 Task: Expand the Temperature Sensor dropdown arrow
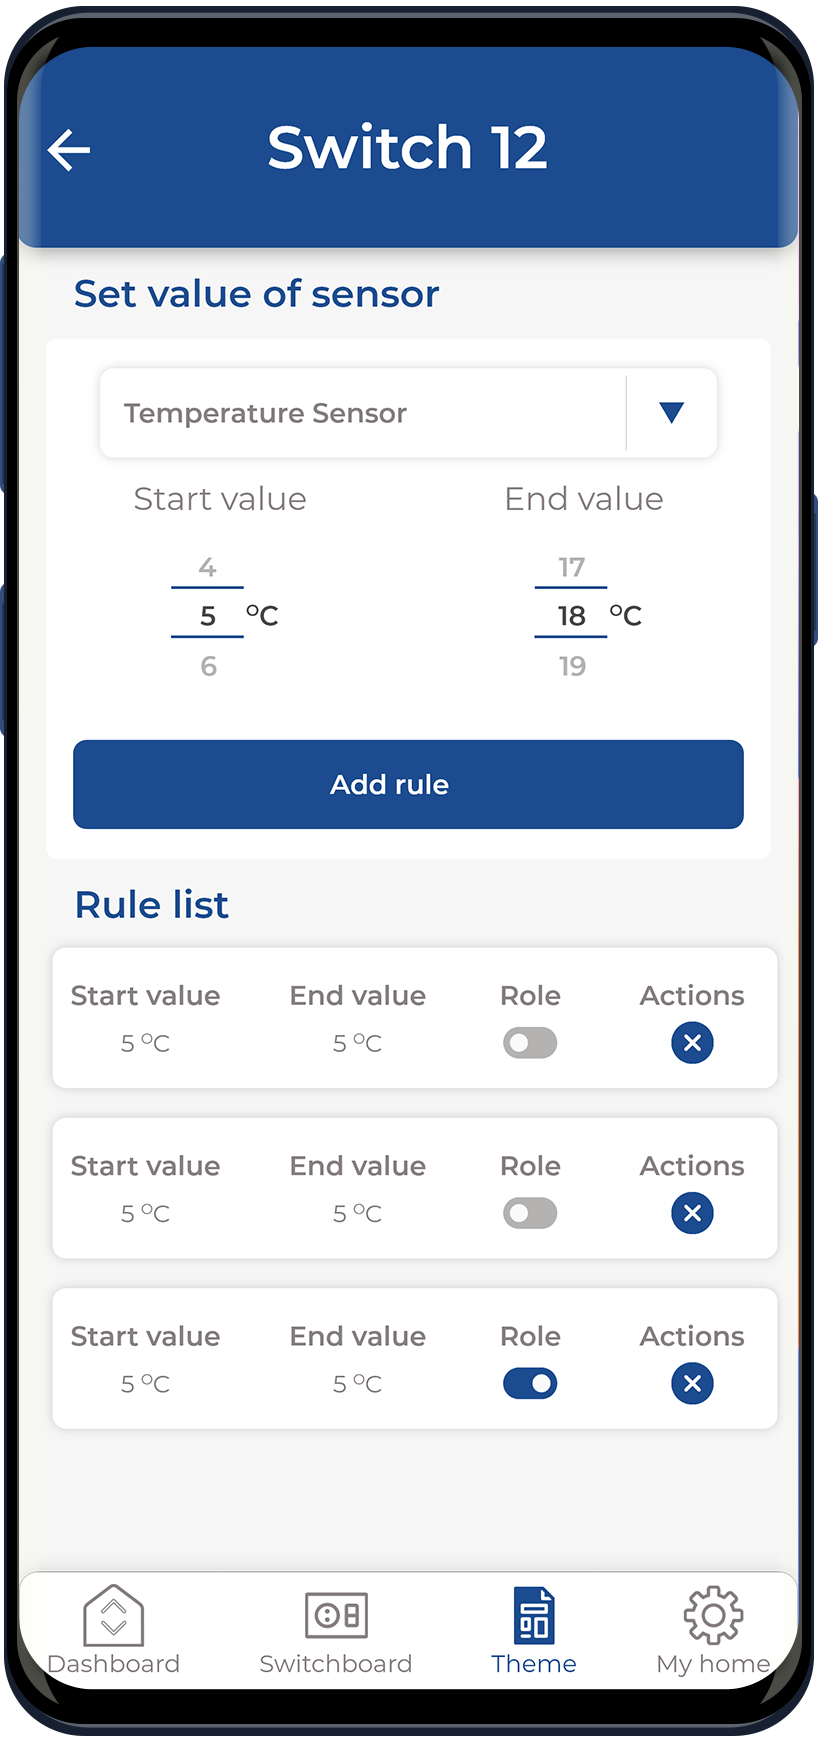tap(671, 412)
